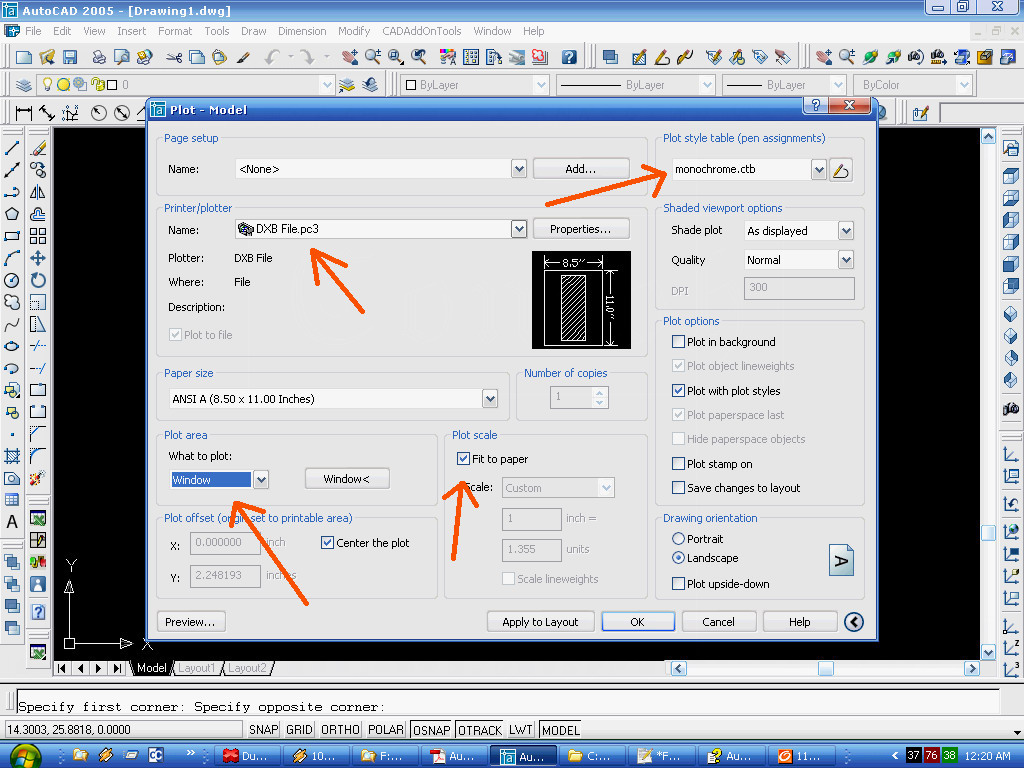The image size is (1024, 768).
Task: Click the Hatch draw tool
Action: coord(12,456)
